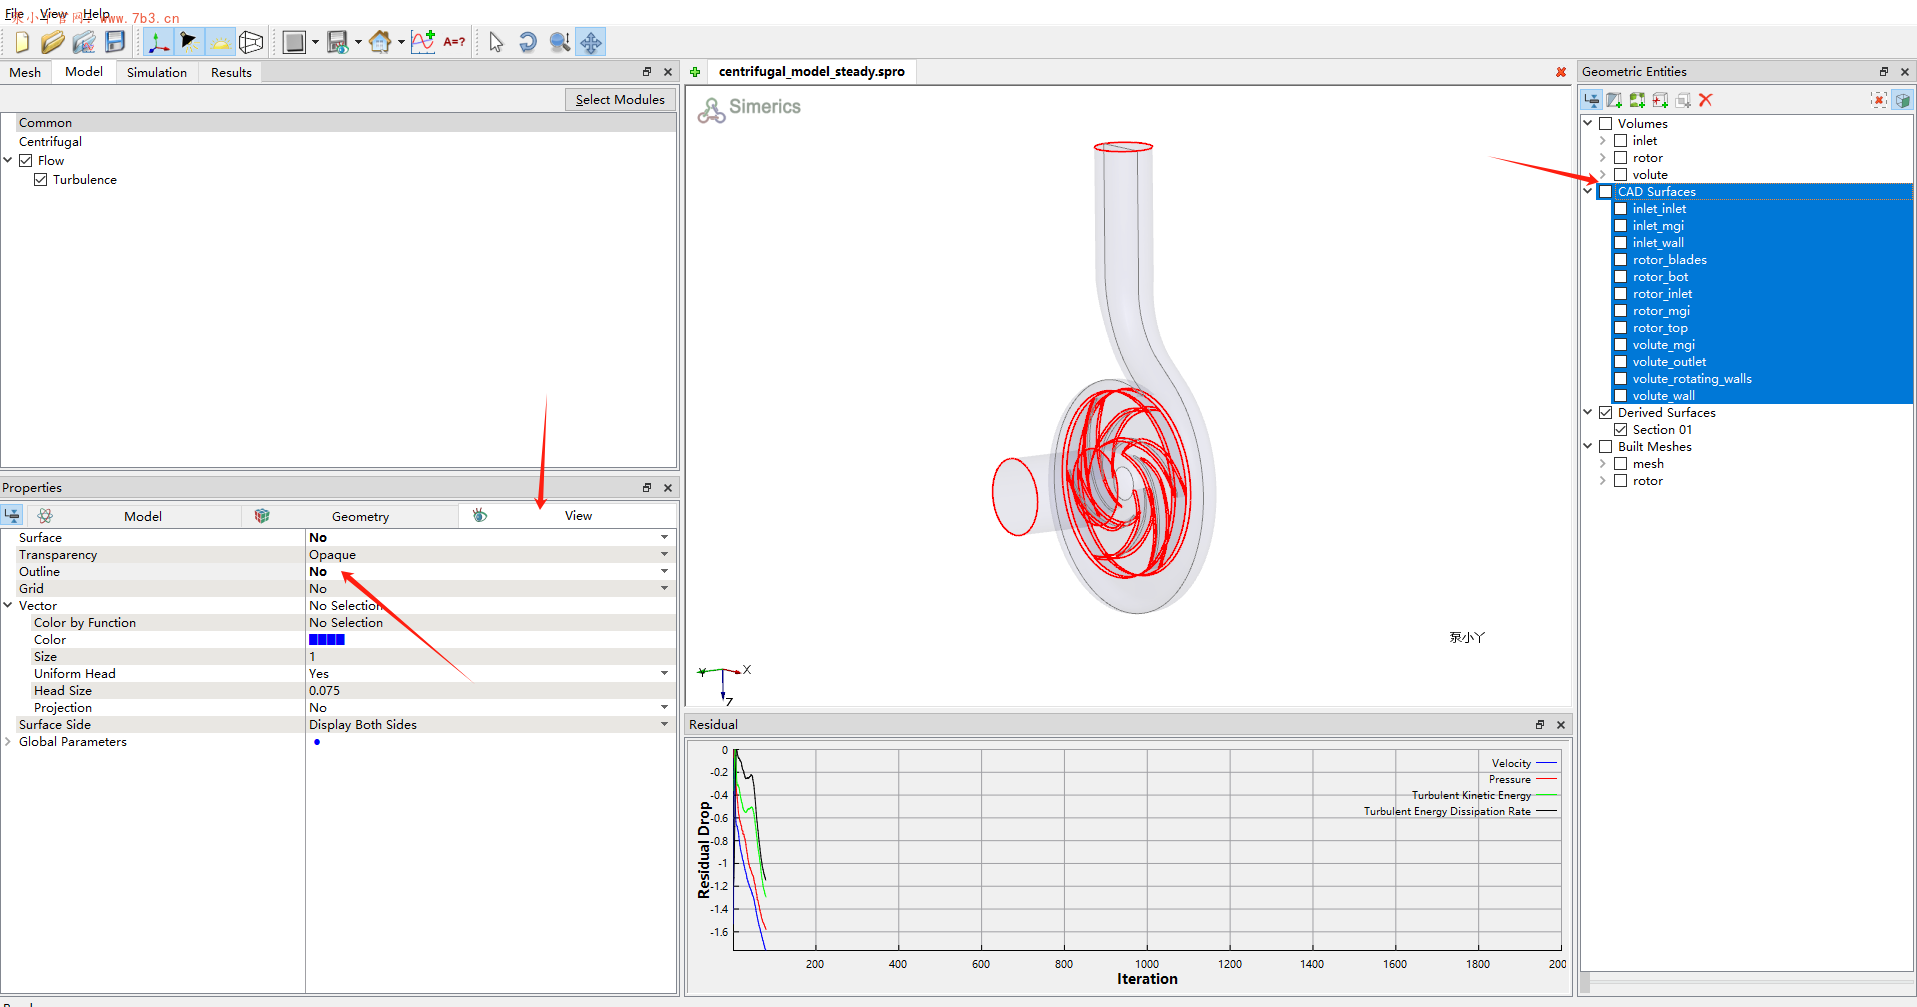Click the Select Modules button

pos(619,100)
